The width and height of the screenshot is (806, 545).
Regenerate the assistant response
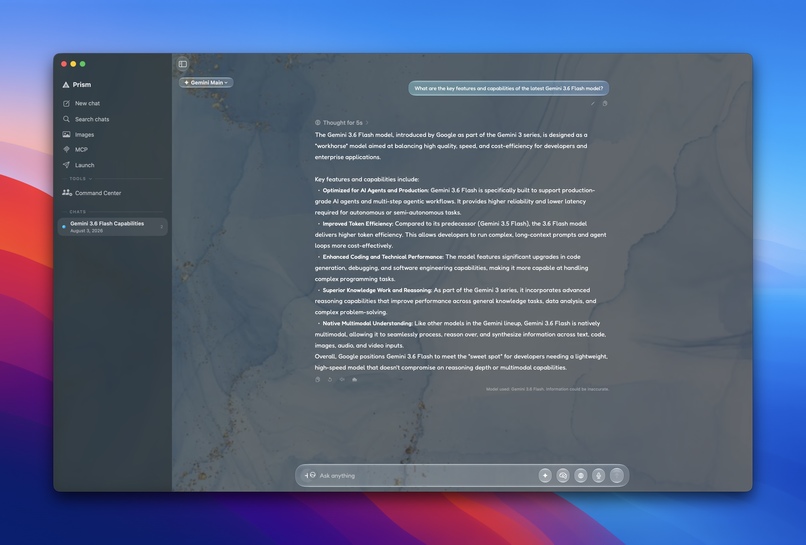(x=330, y=379)
